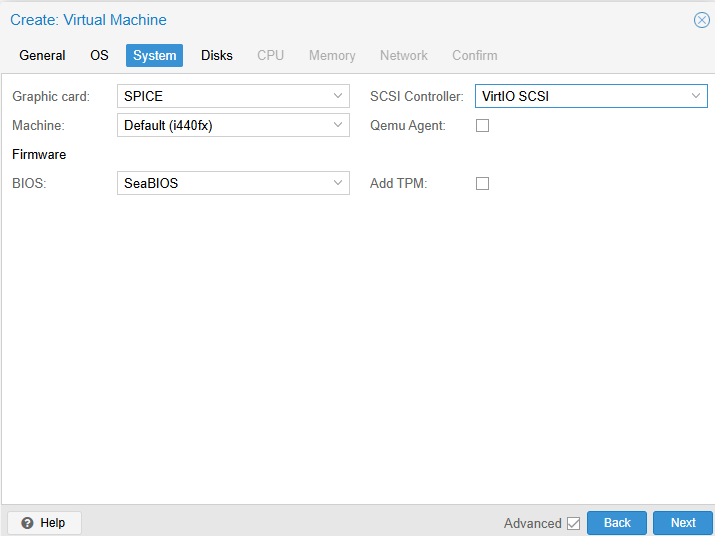Open the Confirm tab

pyautogui.click(x=474, y=56)
